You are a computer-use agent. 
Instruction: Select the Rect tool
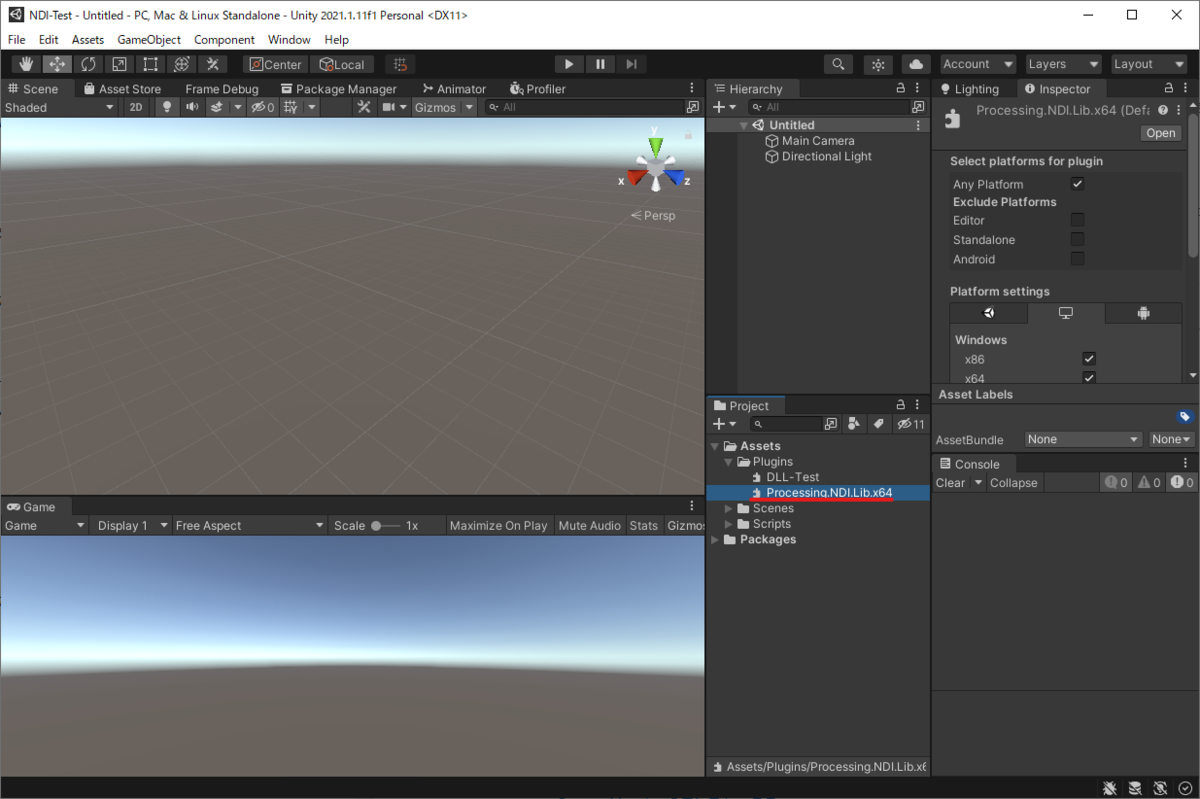pyautogui.click(x=150, y=64)
